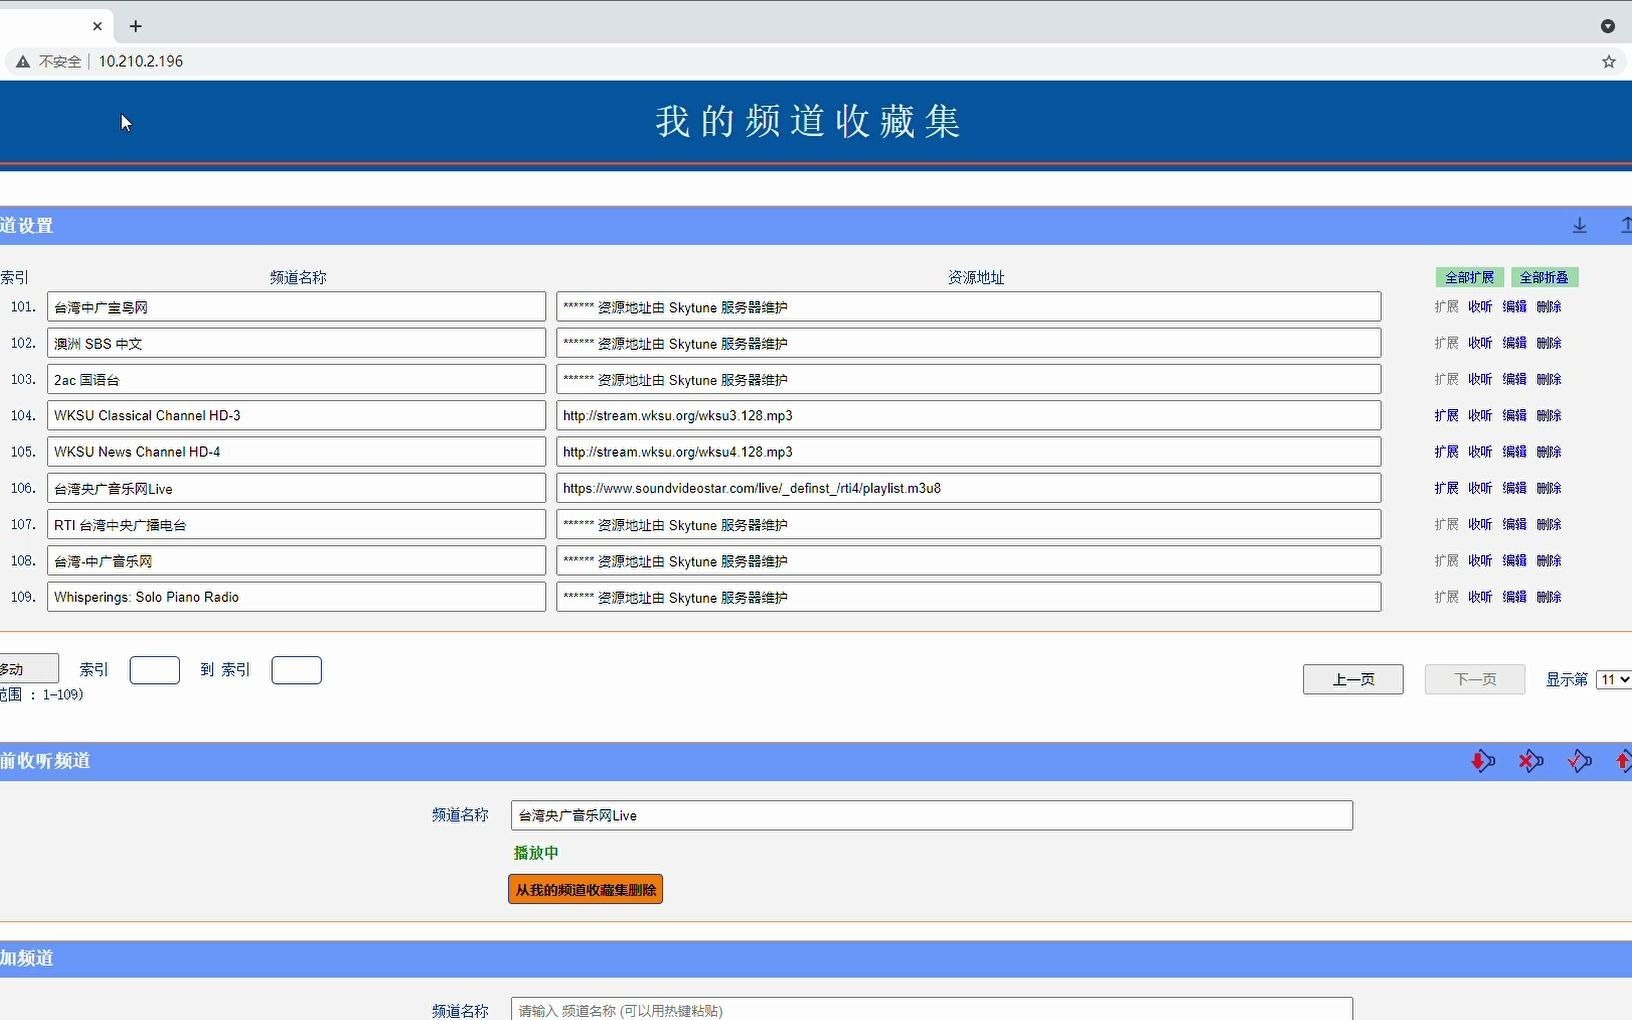Screen dimensions: 1632x1020
Task: Click the red checkmark speaker icon
Action: 1579,762
